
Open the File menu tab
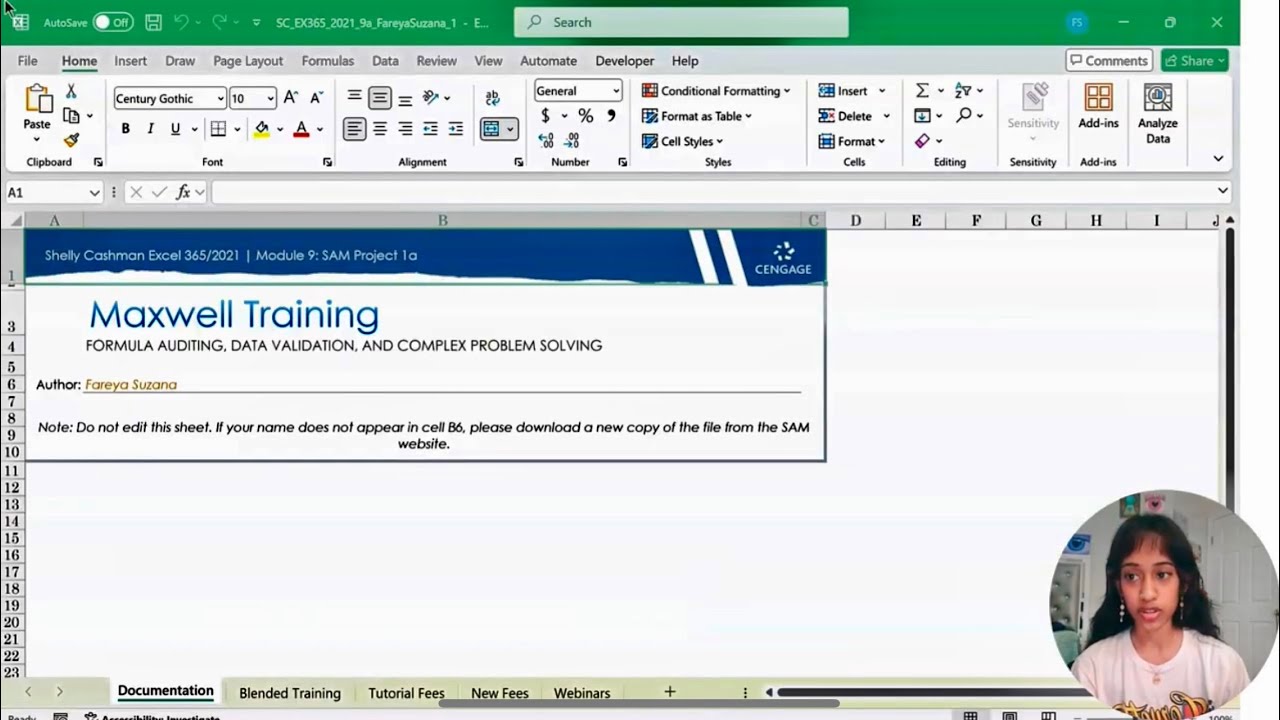coord(27,61)
